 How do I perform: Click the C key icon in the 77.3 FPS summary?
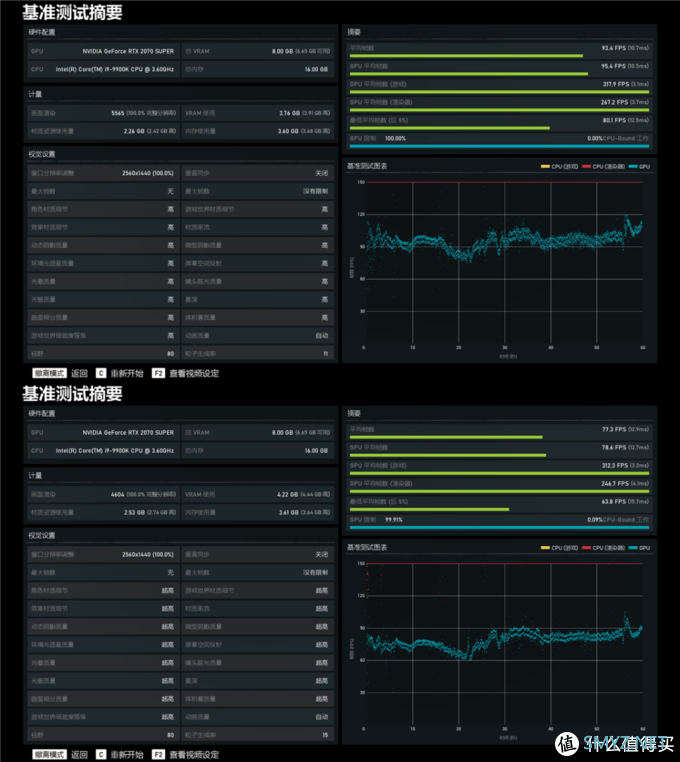pos(101,754)
